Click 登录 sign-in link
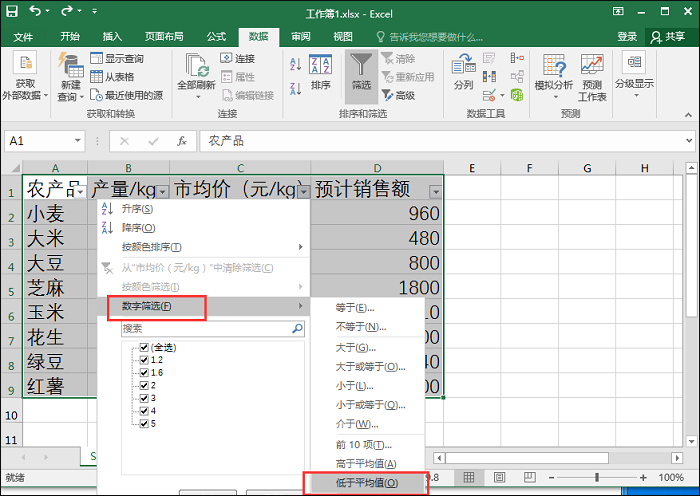 (627, 36)
